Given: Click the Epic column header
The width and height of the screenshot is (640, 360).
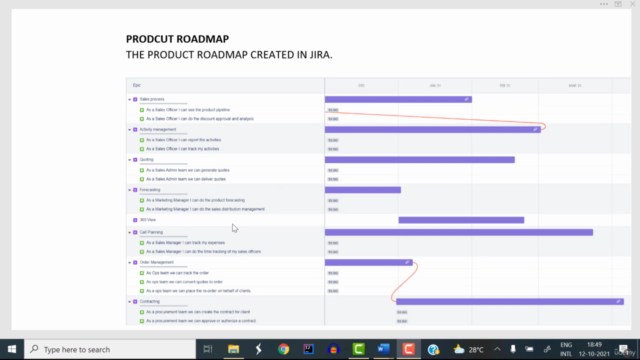Looking at the screenshot, I should [137, 85].
